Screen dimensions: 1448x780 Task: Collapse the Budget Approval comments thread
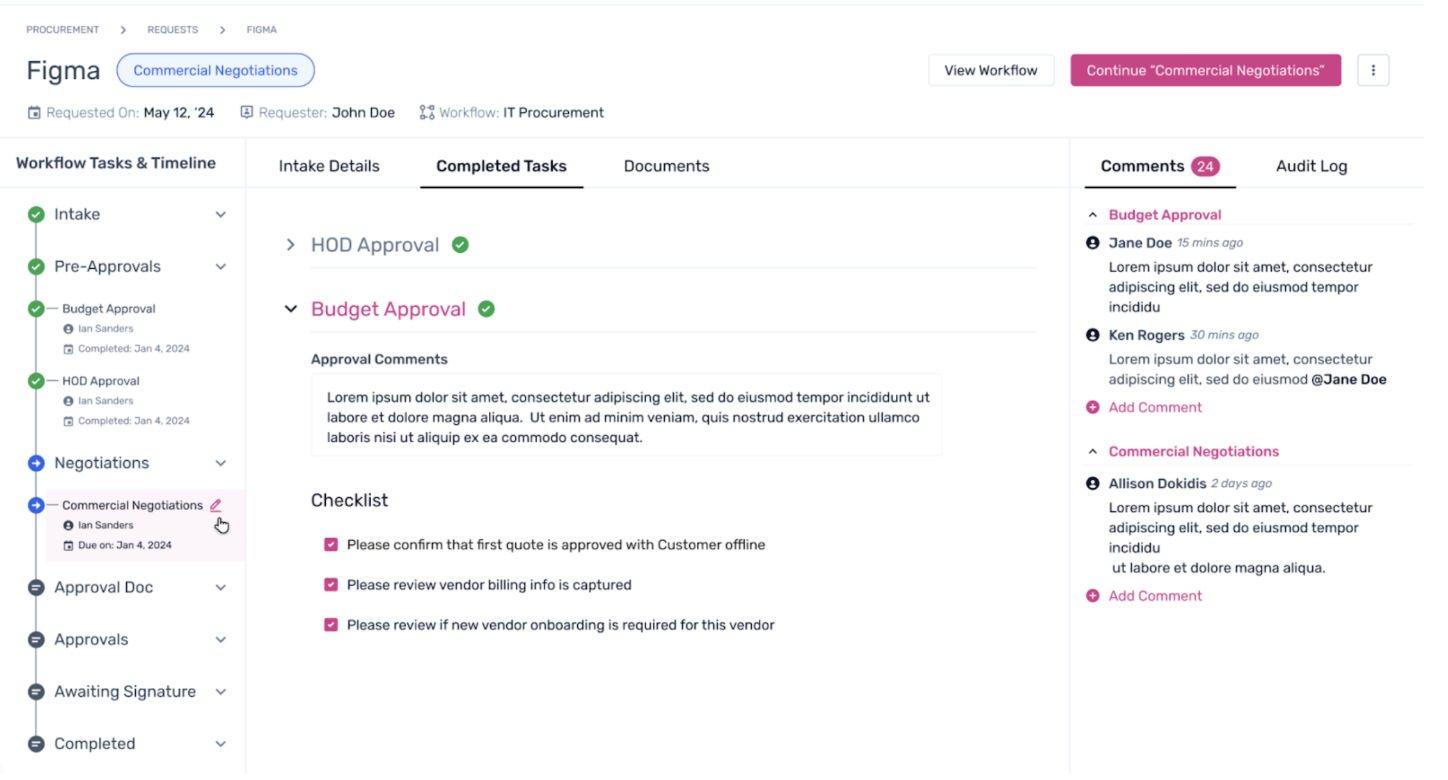[x=1093, y=215]
